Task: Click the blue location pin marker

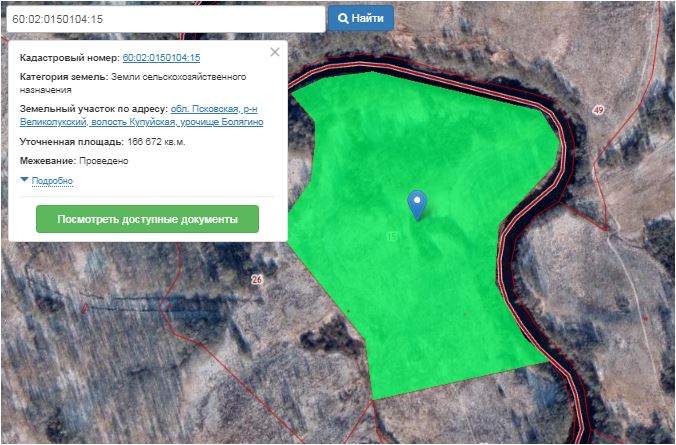Action: point(417,205)
